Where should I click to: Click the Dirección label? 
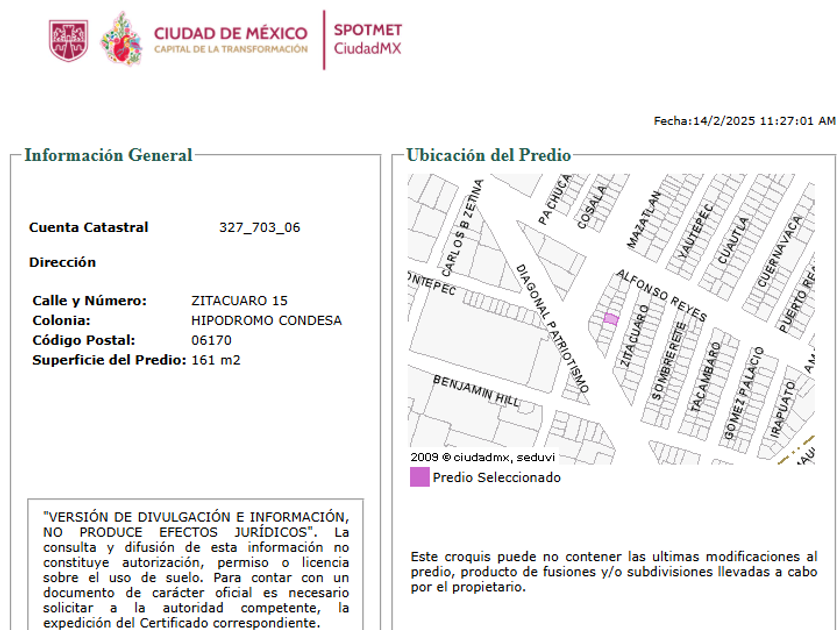62,262
